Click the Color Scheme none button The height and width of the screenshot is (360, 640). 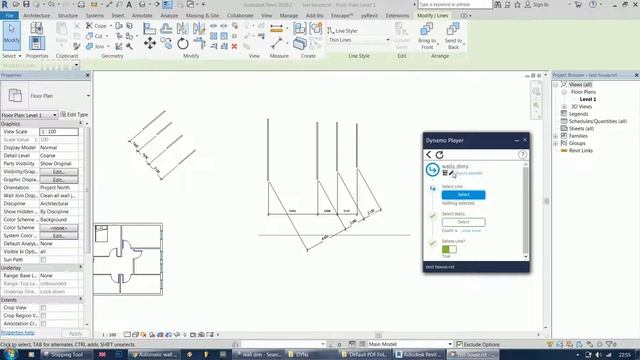point(59,228)
